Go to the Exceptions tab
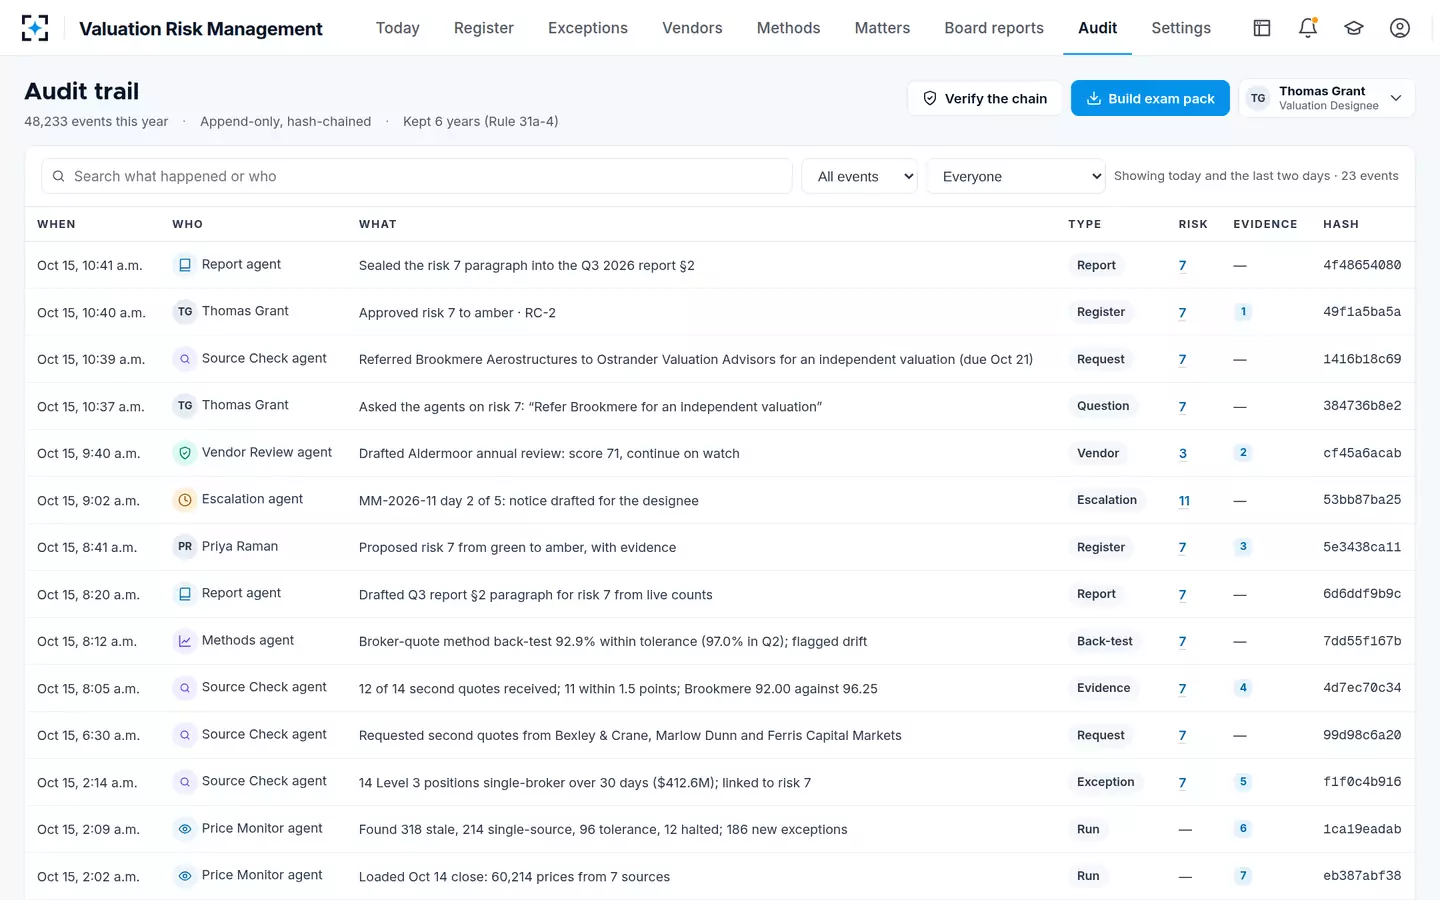This screenshot has width=1440, height=900. tap(588, 28)
